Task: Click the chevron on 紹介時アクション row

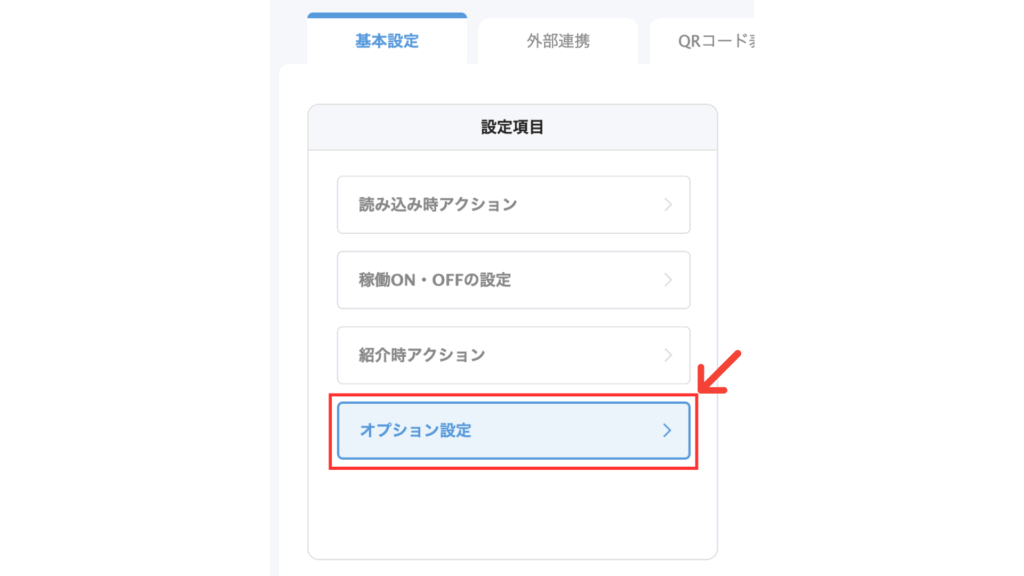Action: (668, 355)
